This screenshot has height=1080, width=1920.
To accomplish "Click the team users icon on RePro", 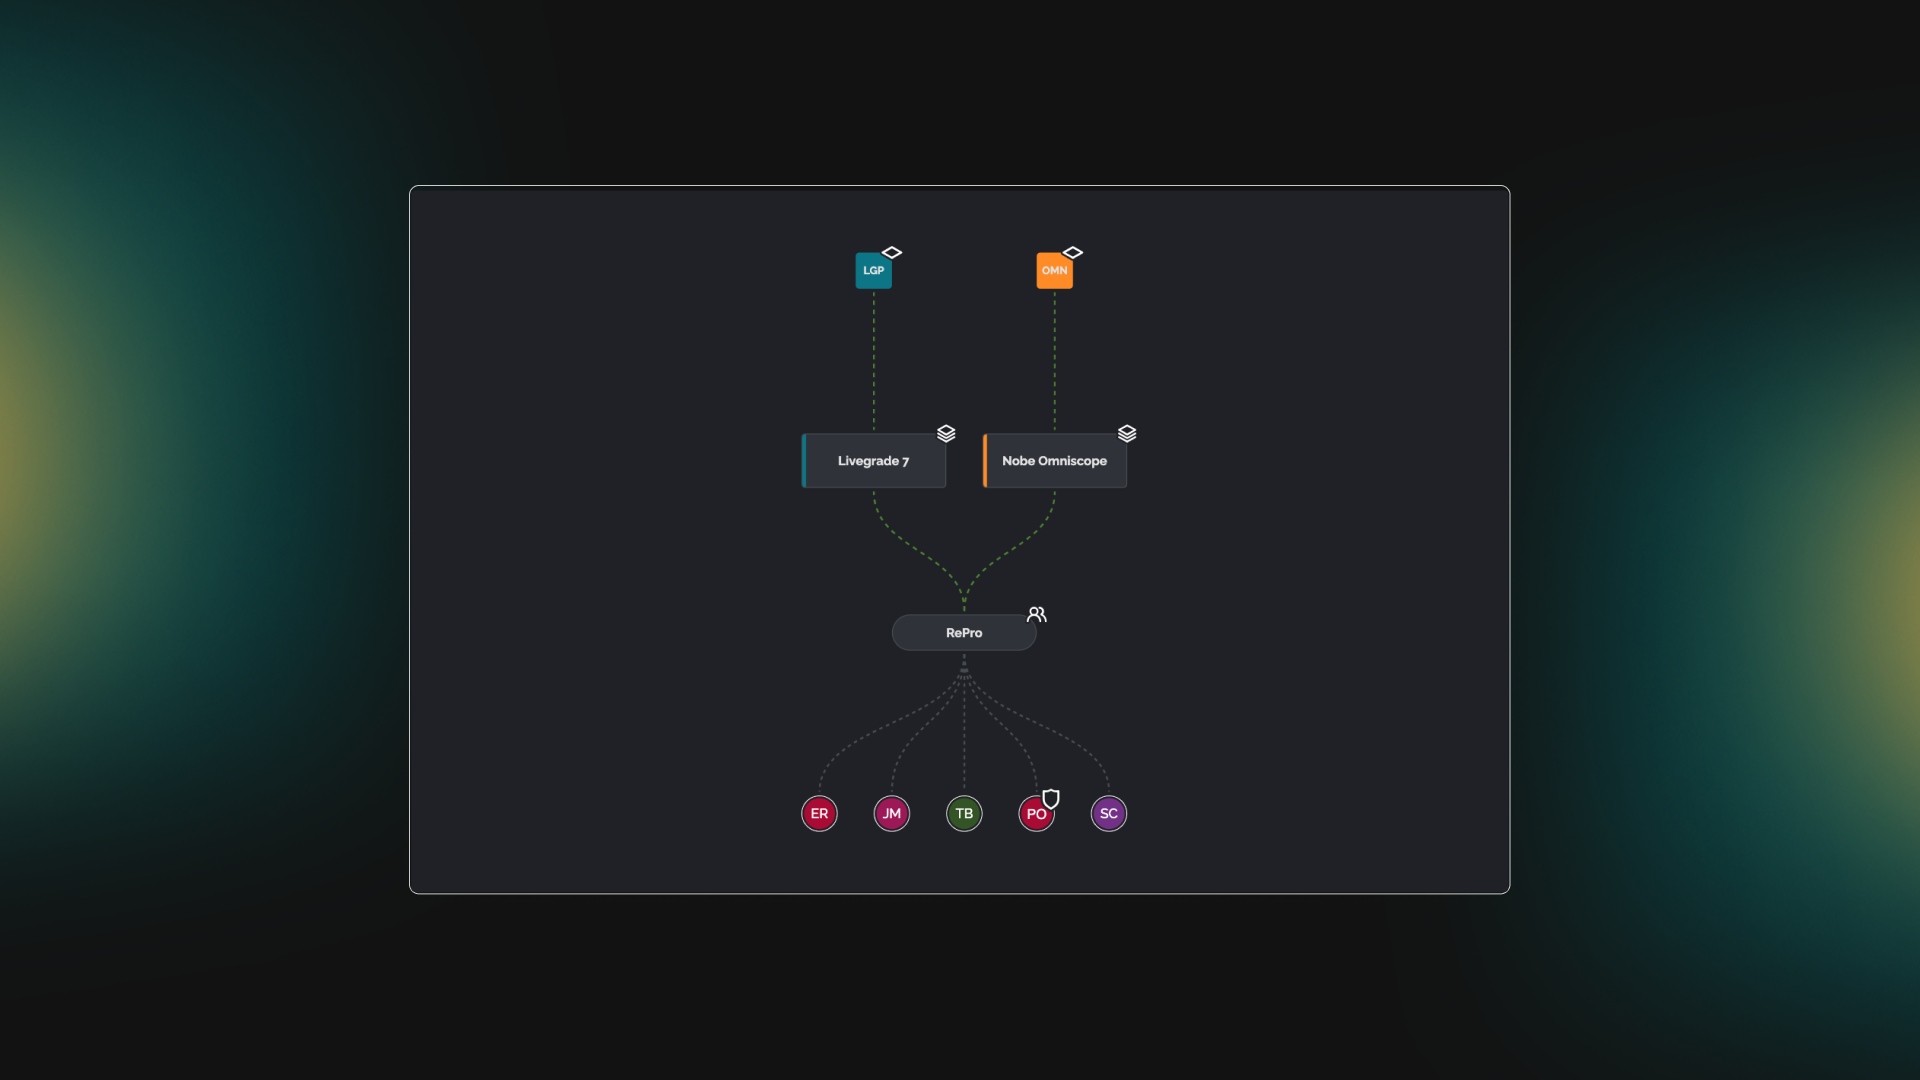I will tap(1036, 614).
